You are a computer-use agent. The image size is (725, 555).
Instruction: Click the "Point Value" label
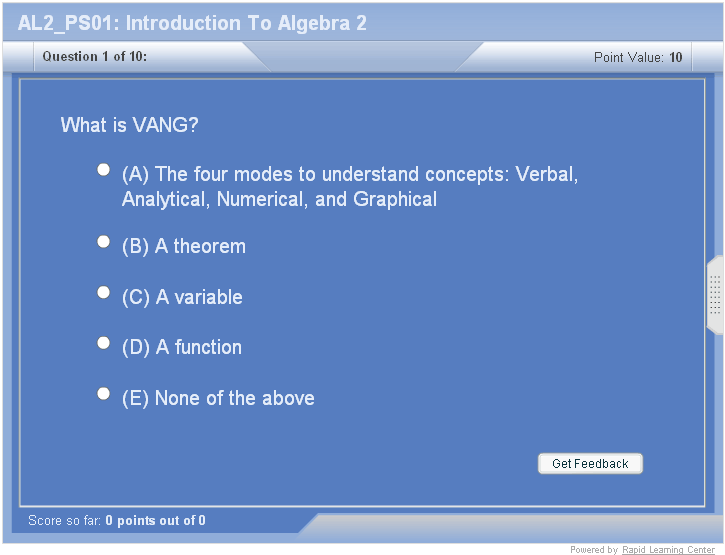(628, 58)
